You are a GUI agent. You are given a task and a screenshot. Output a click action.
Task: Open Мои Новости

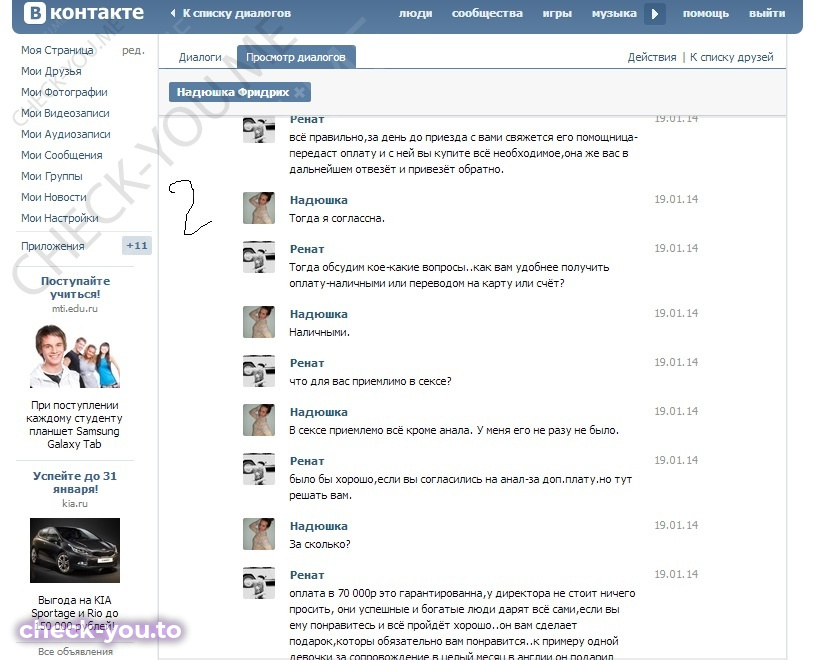(x=54, y=197)
